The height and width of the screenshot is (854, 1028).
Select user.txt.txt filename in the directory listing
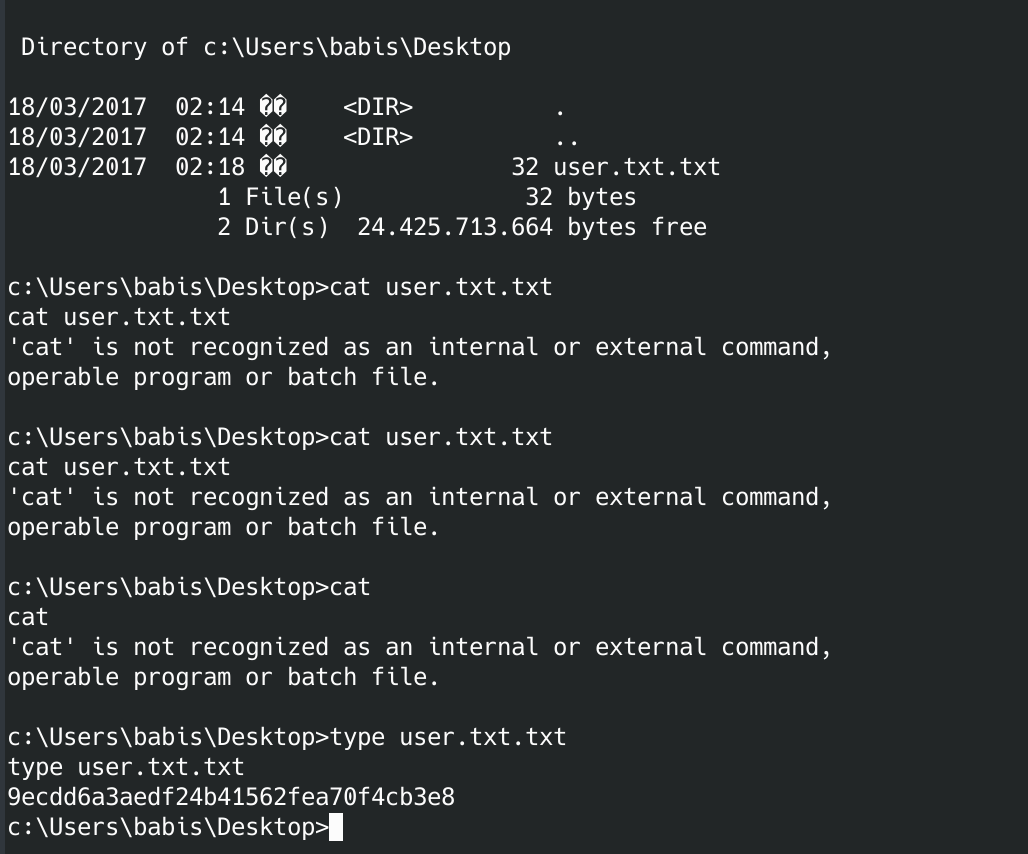[x=636, y=167]
